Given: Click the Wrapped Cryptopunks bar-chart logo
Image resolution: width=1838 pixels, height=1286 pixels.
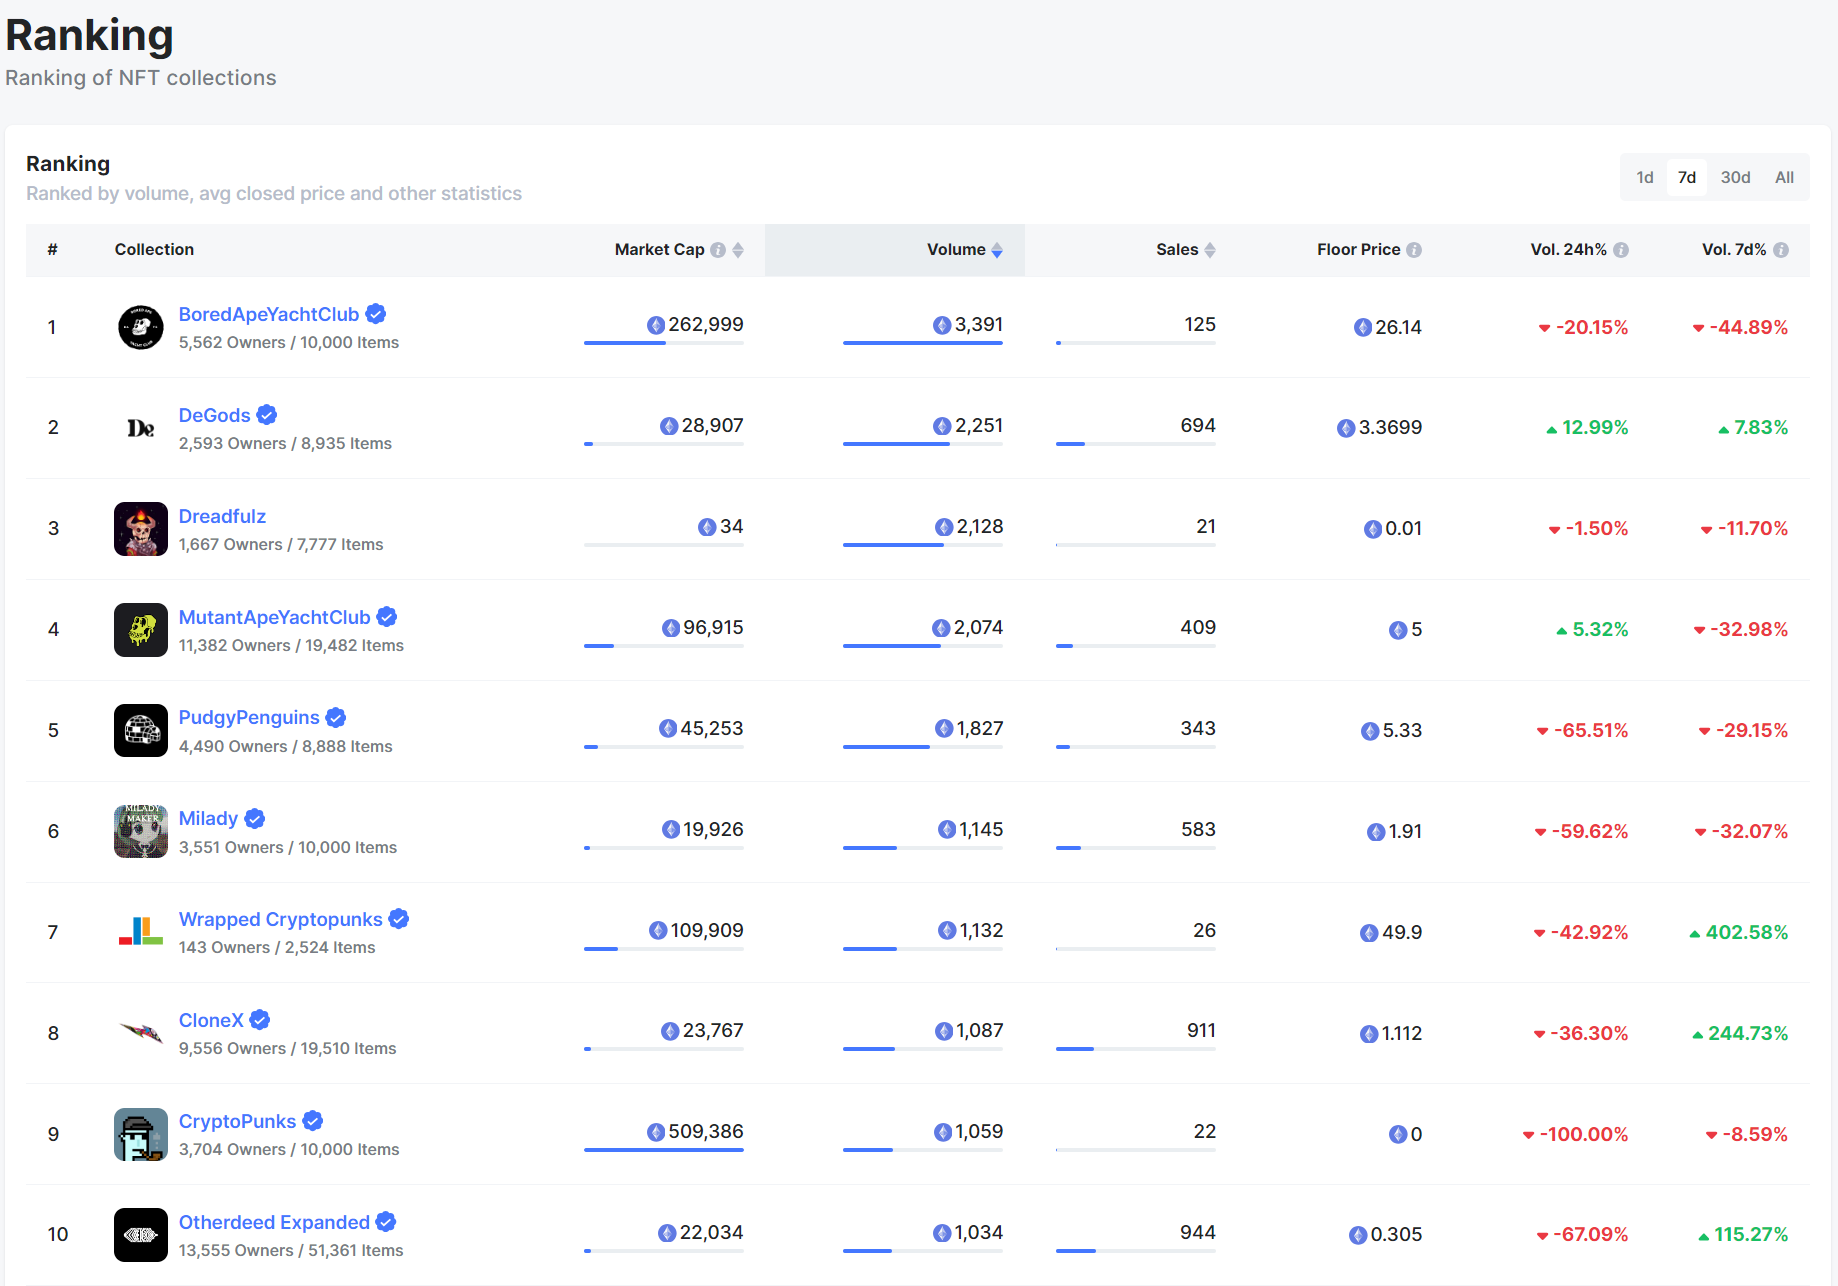Looking at the screenshot, I should (x=140, y=932).
